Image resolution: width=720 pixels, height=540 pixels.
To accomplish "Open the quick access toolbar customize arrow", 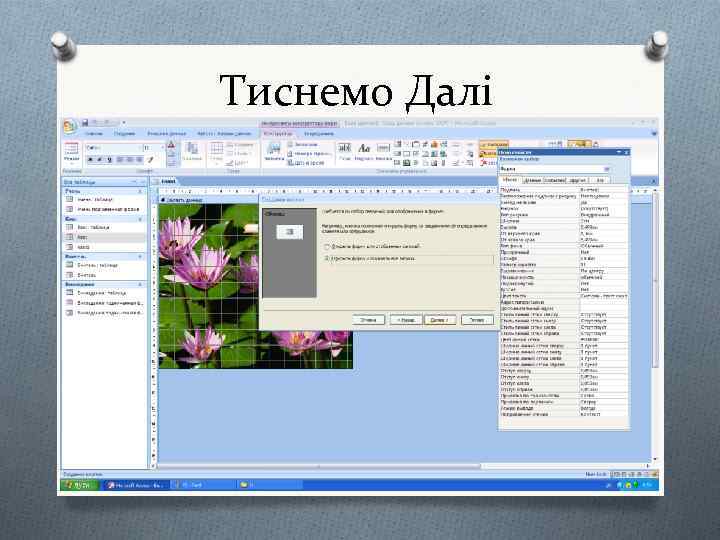I will [124, 123].
